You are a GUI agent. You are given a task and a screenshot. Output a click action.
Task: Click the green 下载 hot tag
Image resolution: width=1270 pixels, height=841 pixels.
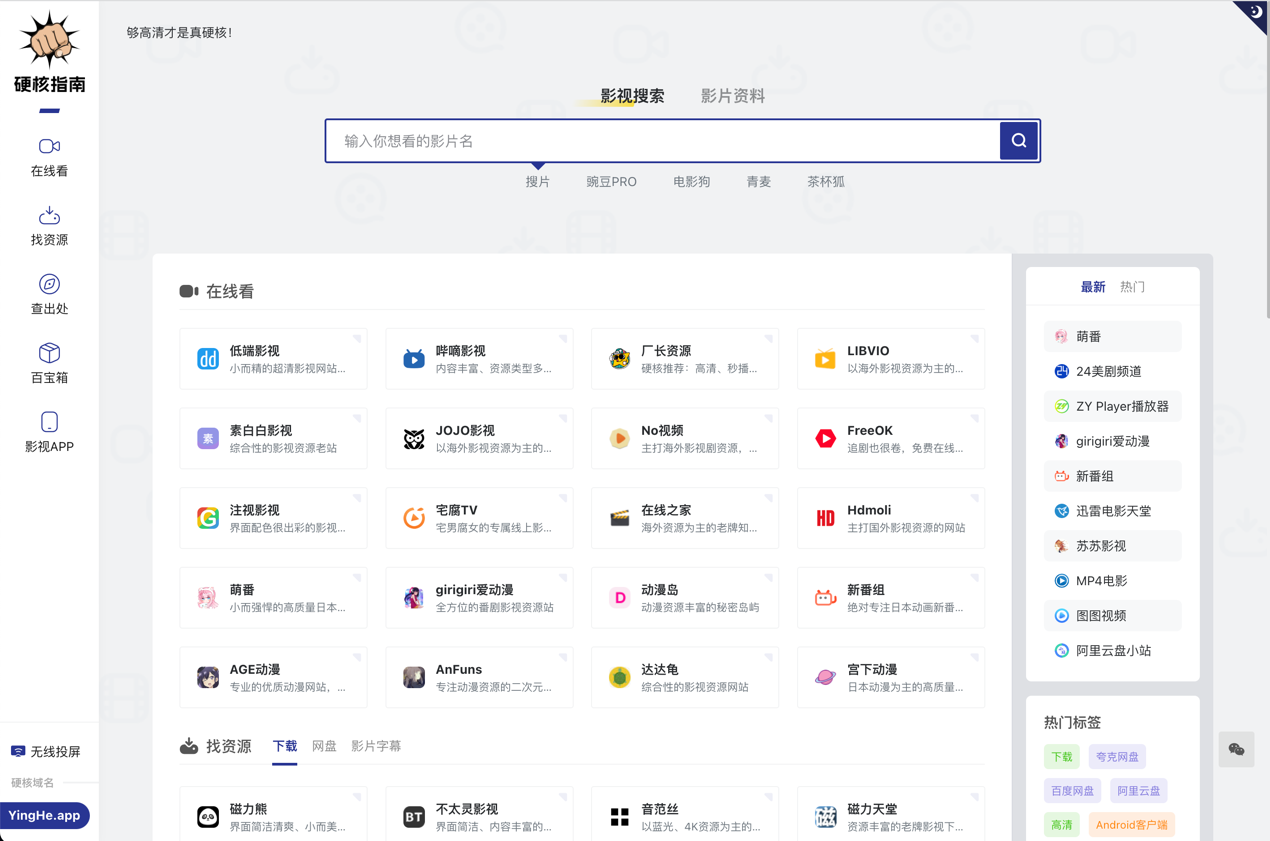click(x=1062, y=757)
